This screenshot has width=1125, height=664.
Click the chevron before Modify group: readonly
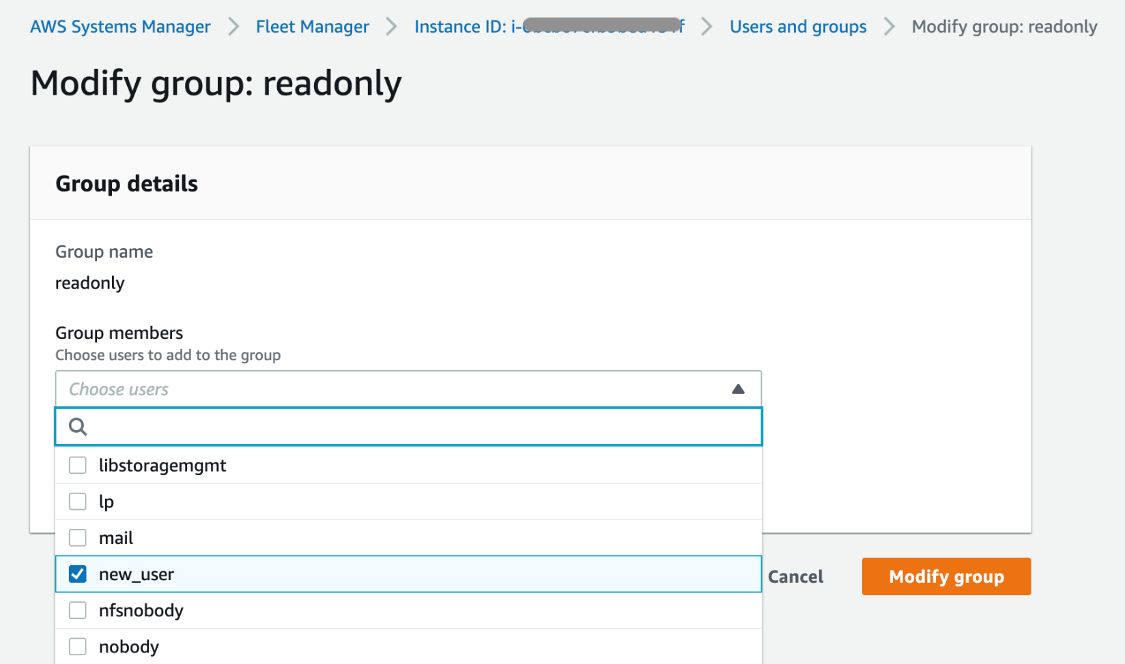pyautogui.click(x=888, y=26)
